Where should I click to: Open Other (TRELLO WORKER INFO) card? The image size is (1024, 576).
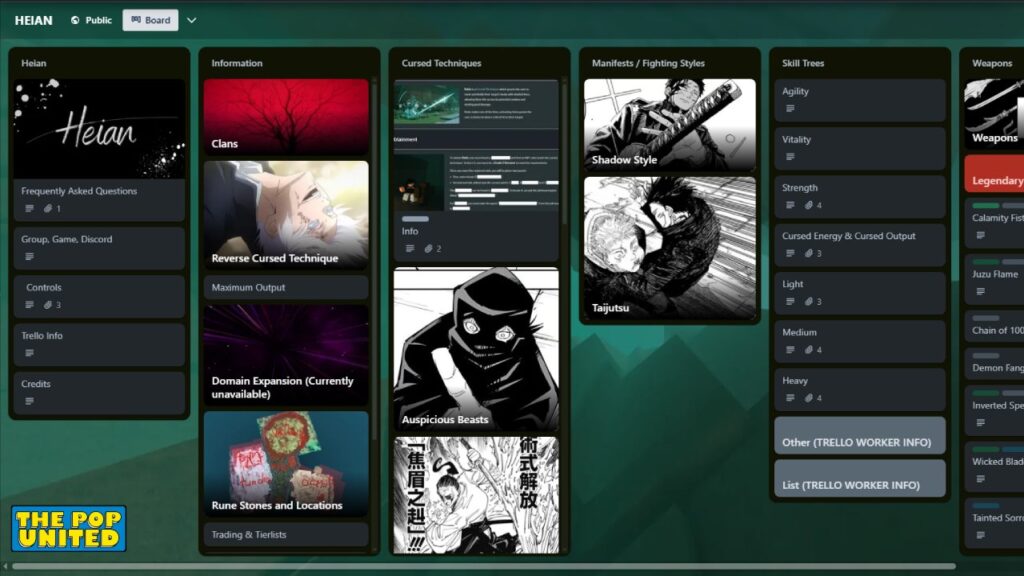(859, 436)
